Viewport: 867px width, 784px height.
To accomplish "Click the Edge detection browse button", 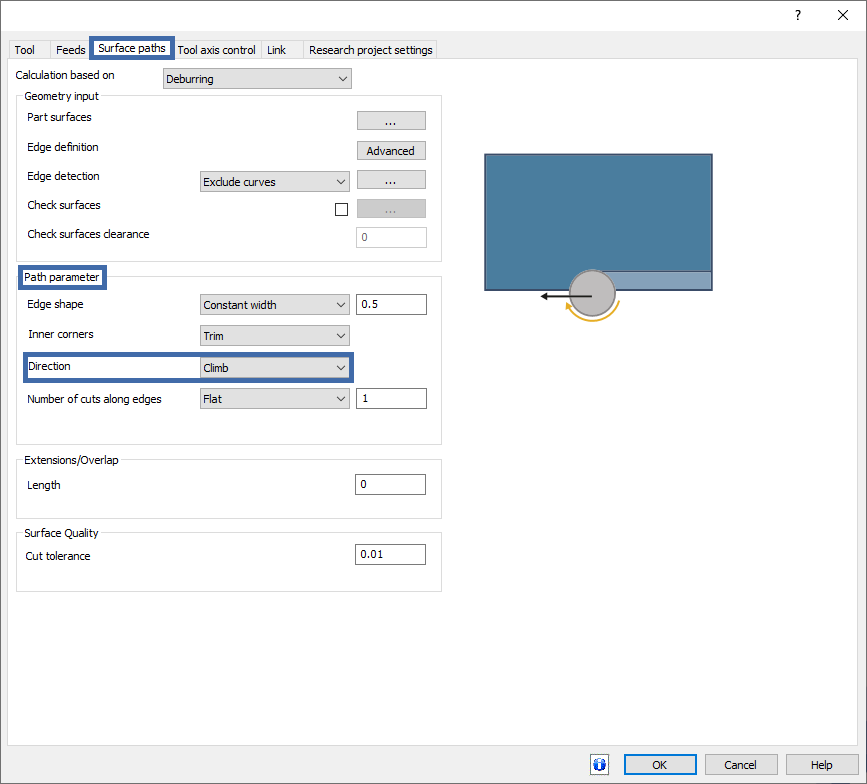I will (391, 180).
